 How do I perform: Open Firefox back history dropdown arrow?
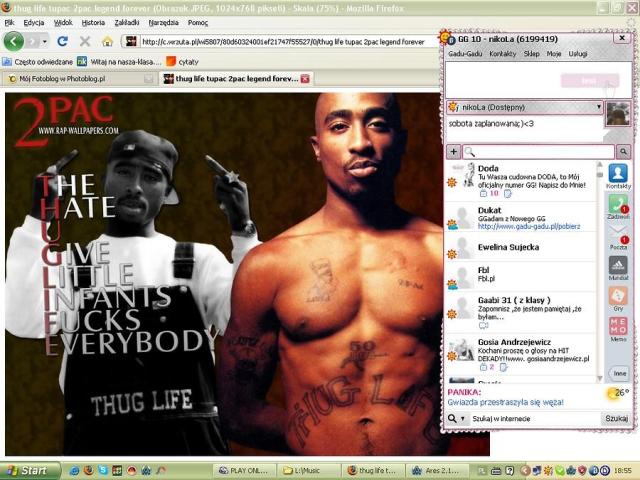(44, 42)
